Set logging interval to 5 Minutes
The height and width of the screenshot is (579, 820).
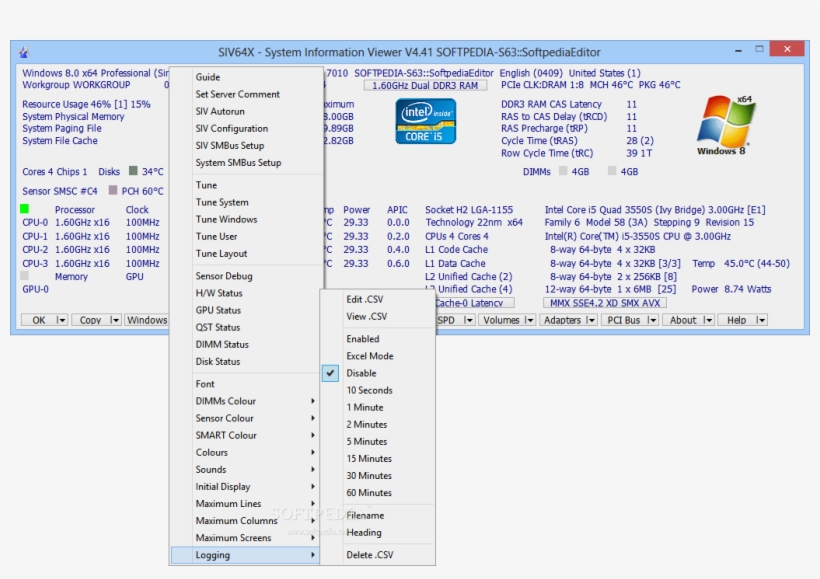pos(378,442)
